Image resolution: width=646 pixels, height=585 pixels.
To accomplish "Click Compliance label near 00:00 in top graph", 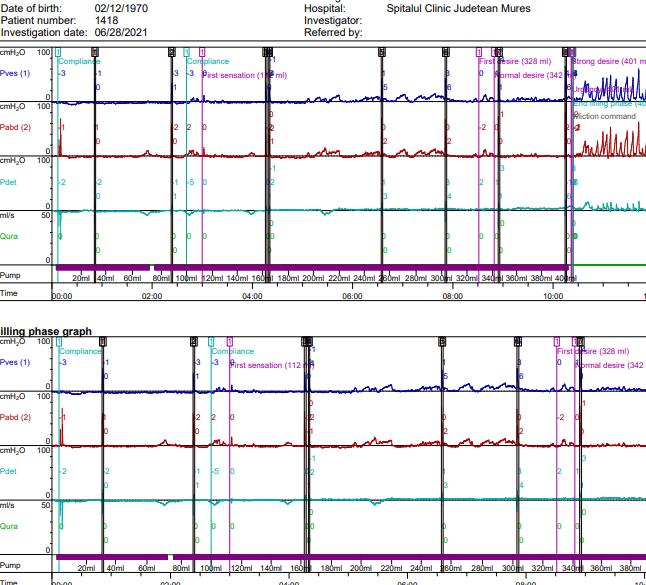I will (79, 61).
